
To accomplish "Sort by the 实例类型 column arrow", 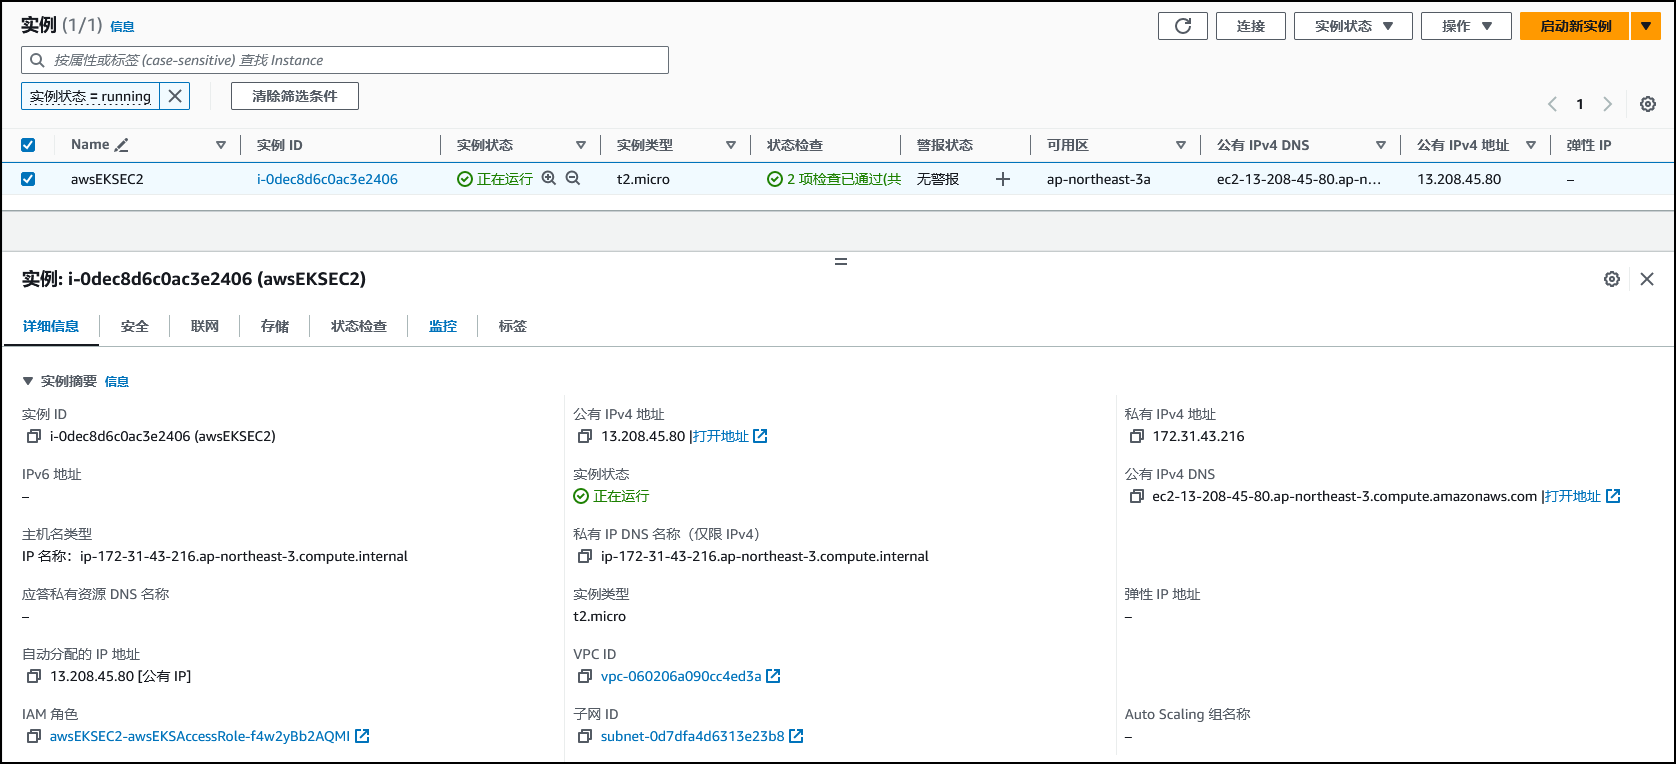I will pyautogui.click(x=731, y=145).
